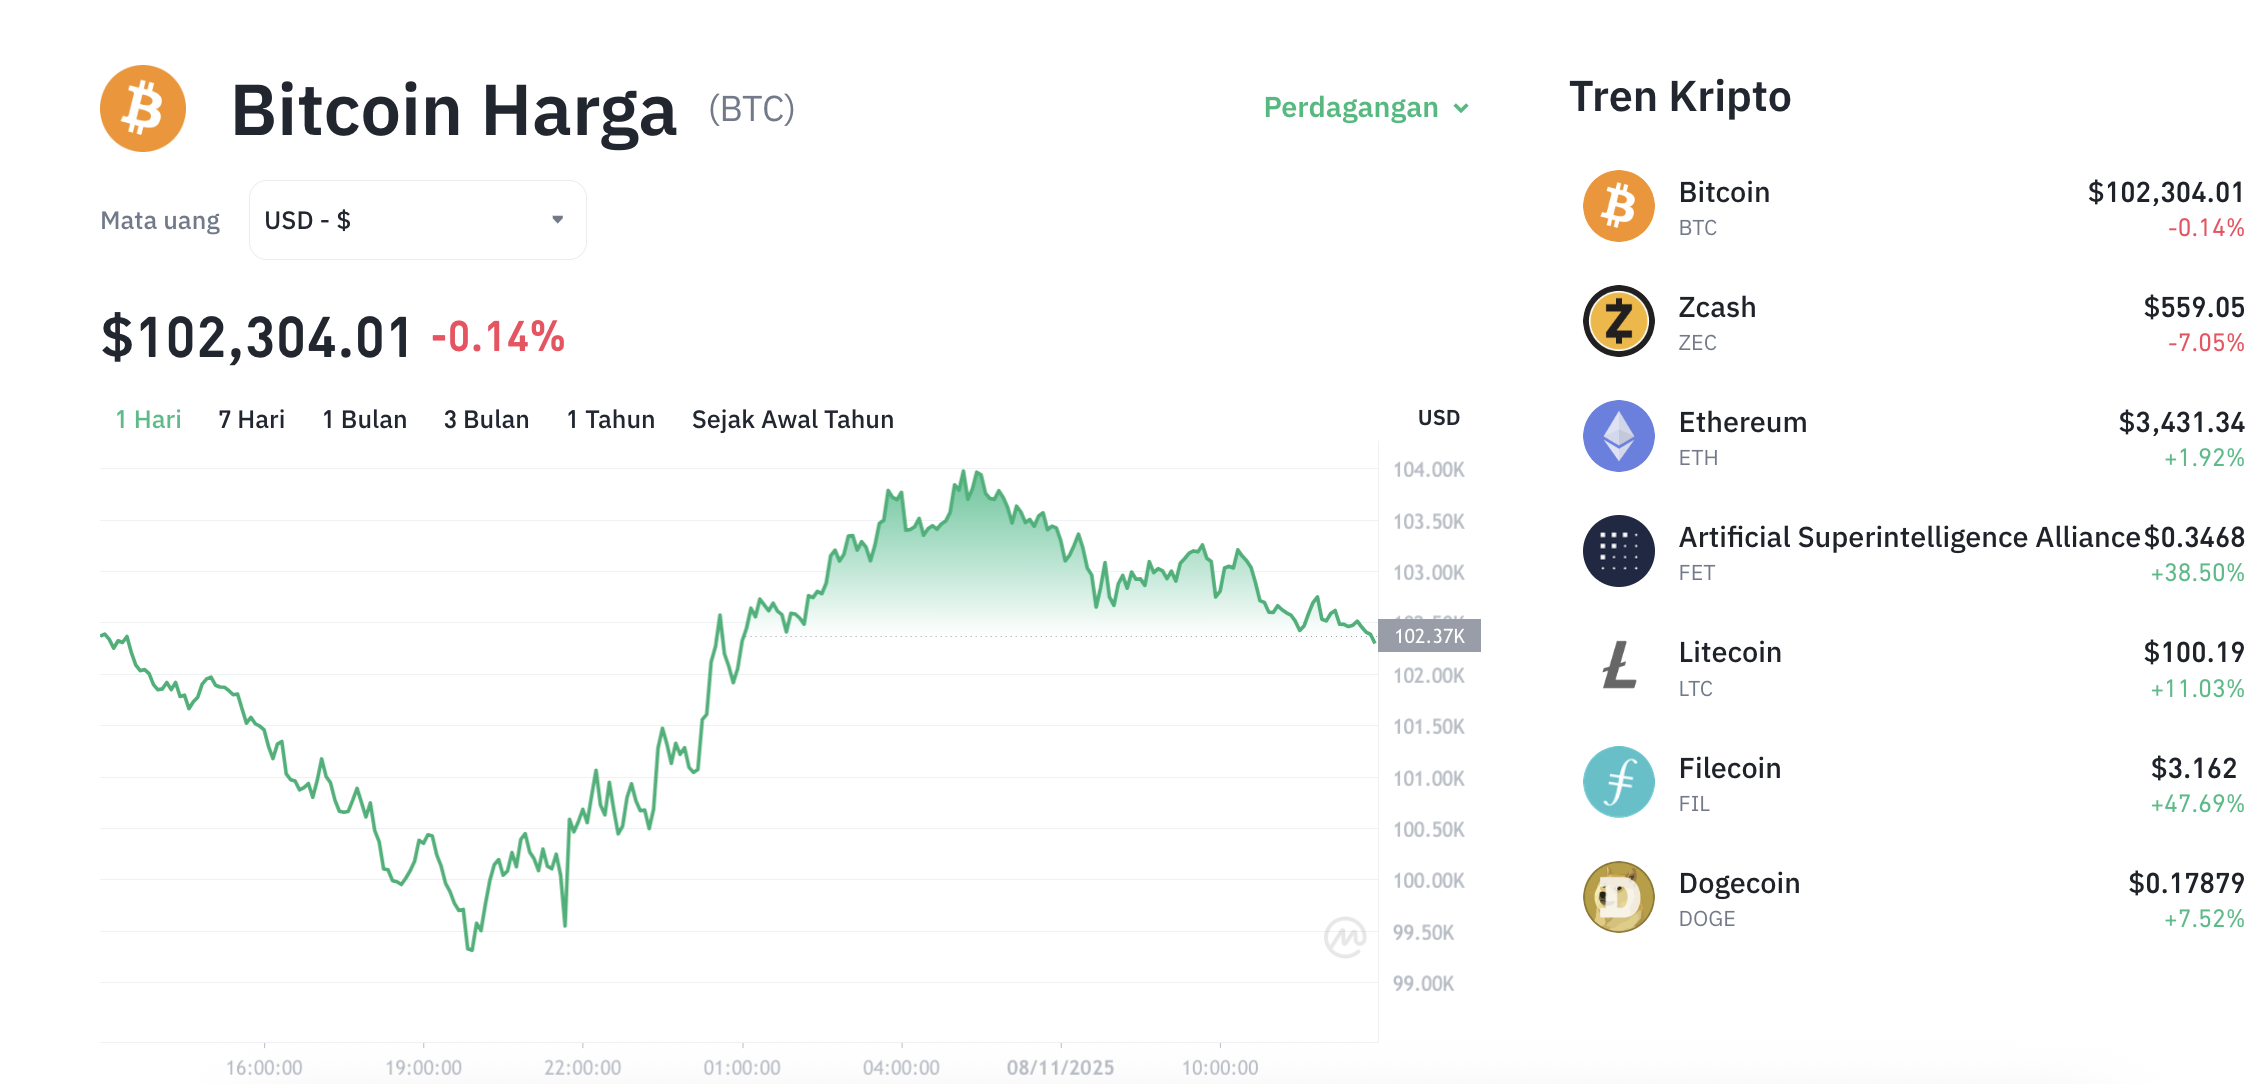Select the Zcash icon in Tren Kripto
Viewport: 2266px width, 1084px height.
coord(1617,321)
